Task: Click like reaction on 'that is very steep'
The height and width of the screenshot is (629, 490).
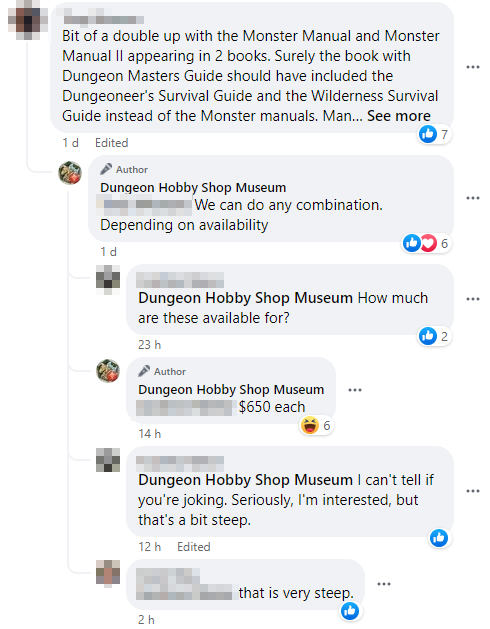Action: pyautogui.click(x=350, y=611)
